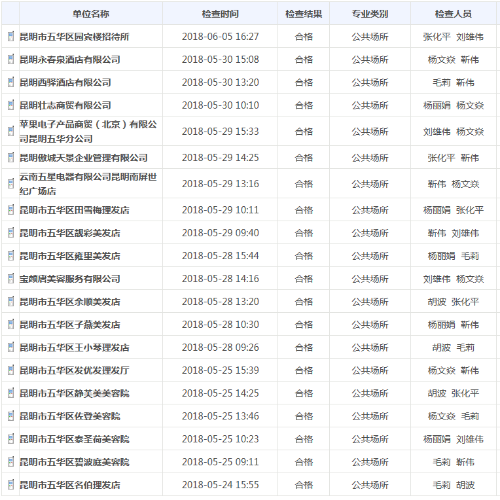500x500 pixels.
Task: Click the time cell 2018-05-28 10:30
Action: pos(220,324)
